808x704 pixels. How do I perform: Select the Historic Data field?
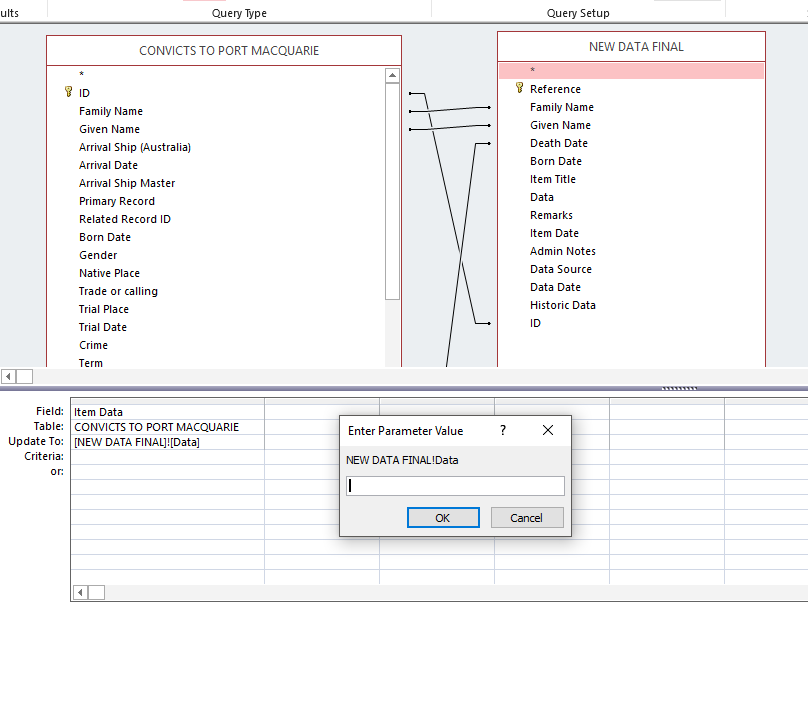(x=563, y=305)
